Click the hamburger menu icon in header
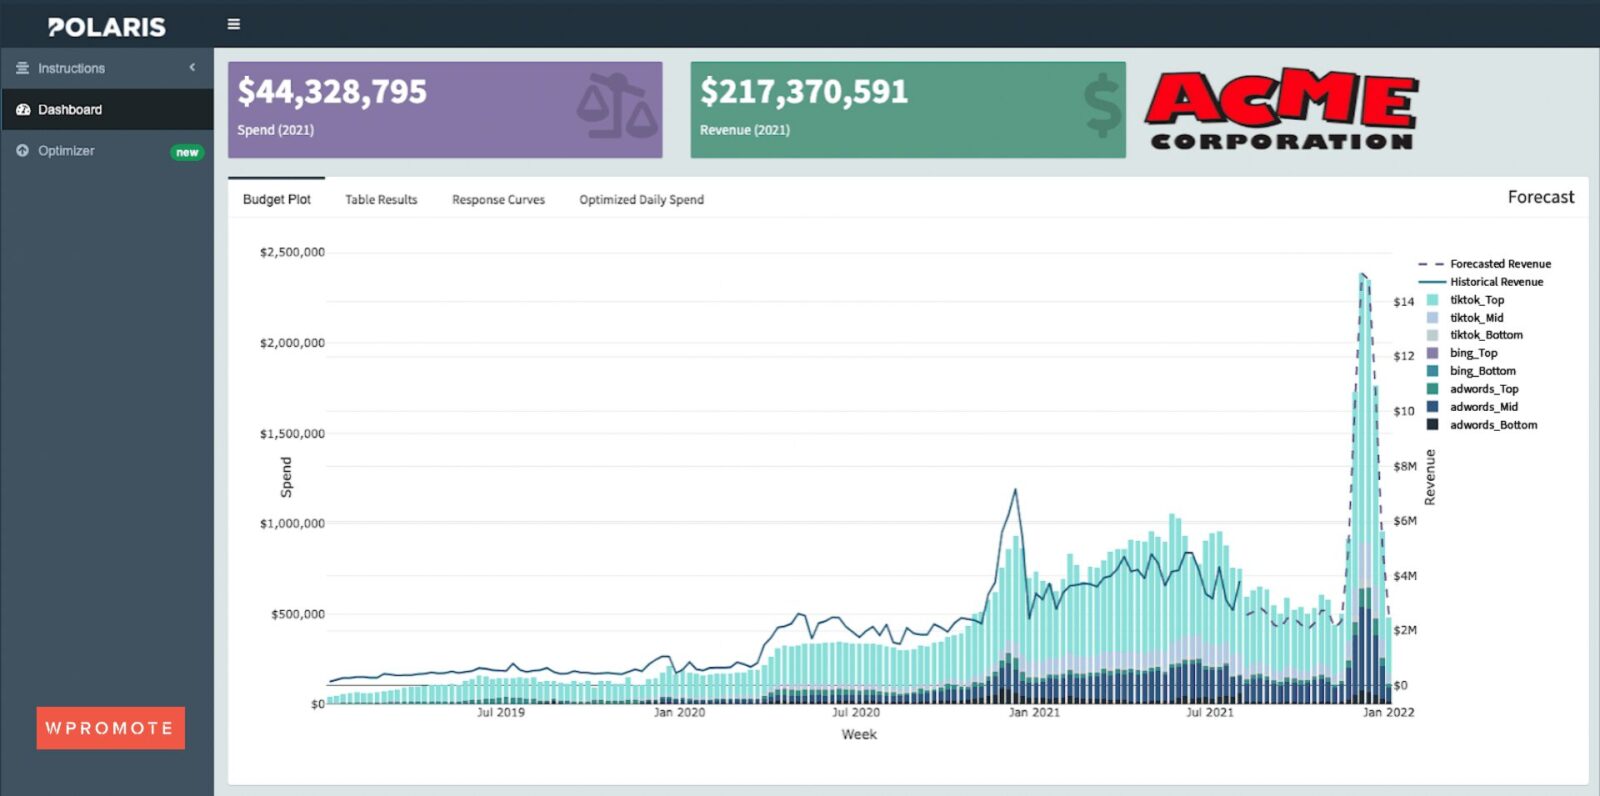 234,24
